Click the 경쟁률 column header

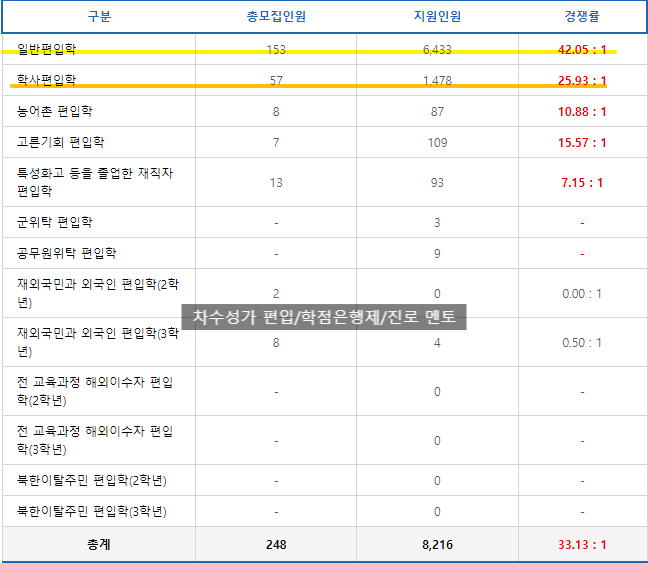[582, 17]
